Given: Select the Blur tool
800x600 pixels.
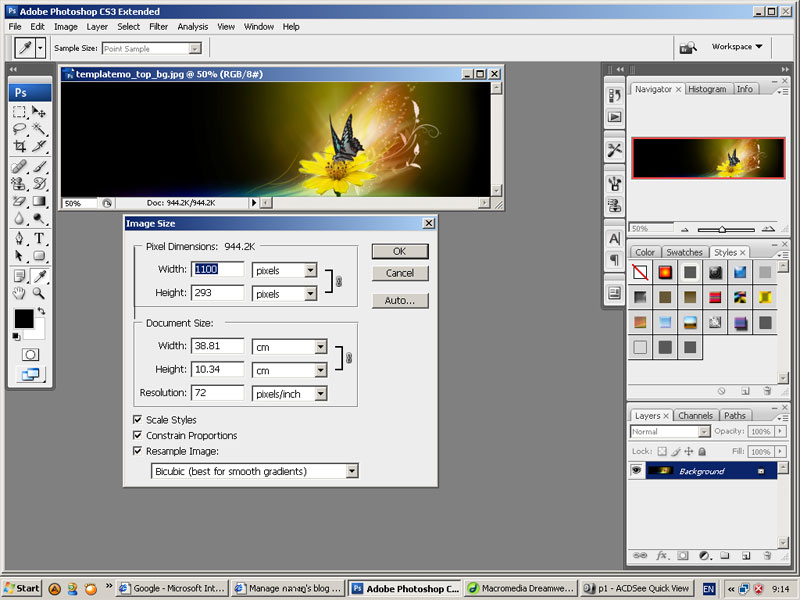Looking at the screenshot, I should point(19,218).
